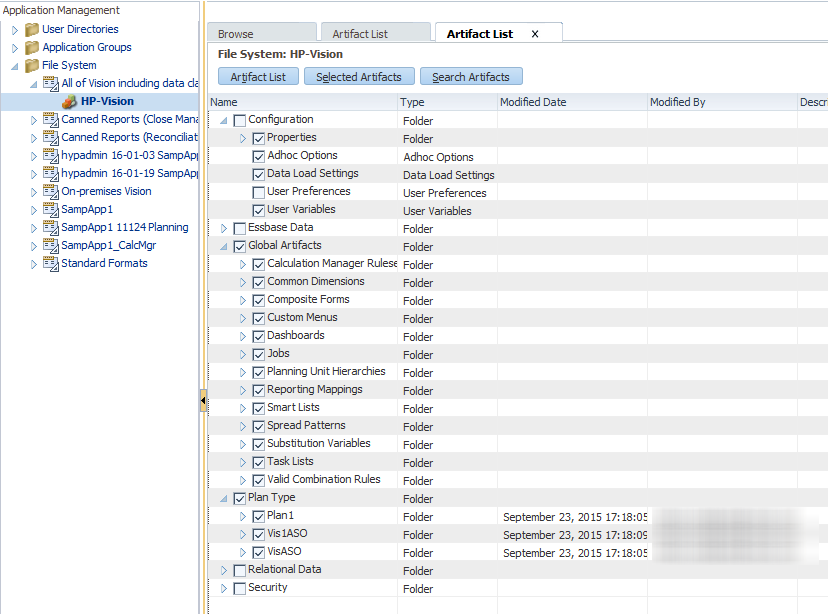
Task: Click the Search Artifacts button
Action: click(x=471, y=77)
